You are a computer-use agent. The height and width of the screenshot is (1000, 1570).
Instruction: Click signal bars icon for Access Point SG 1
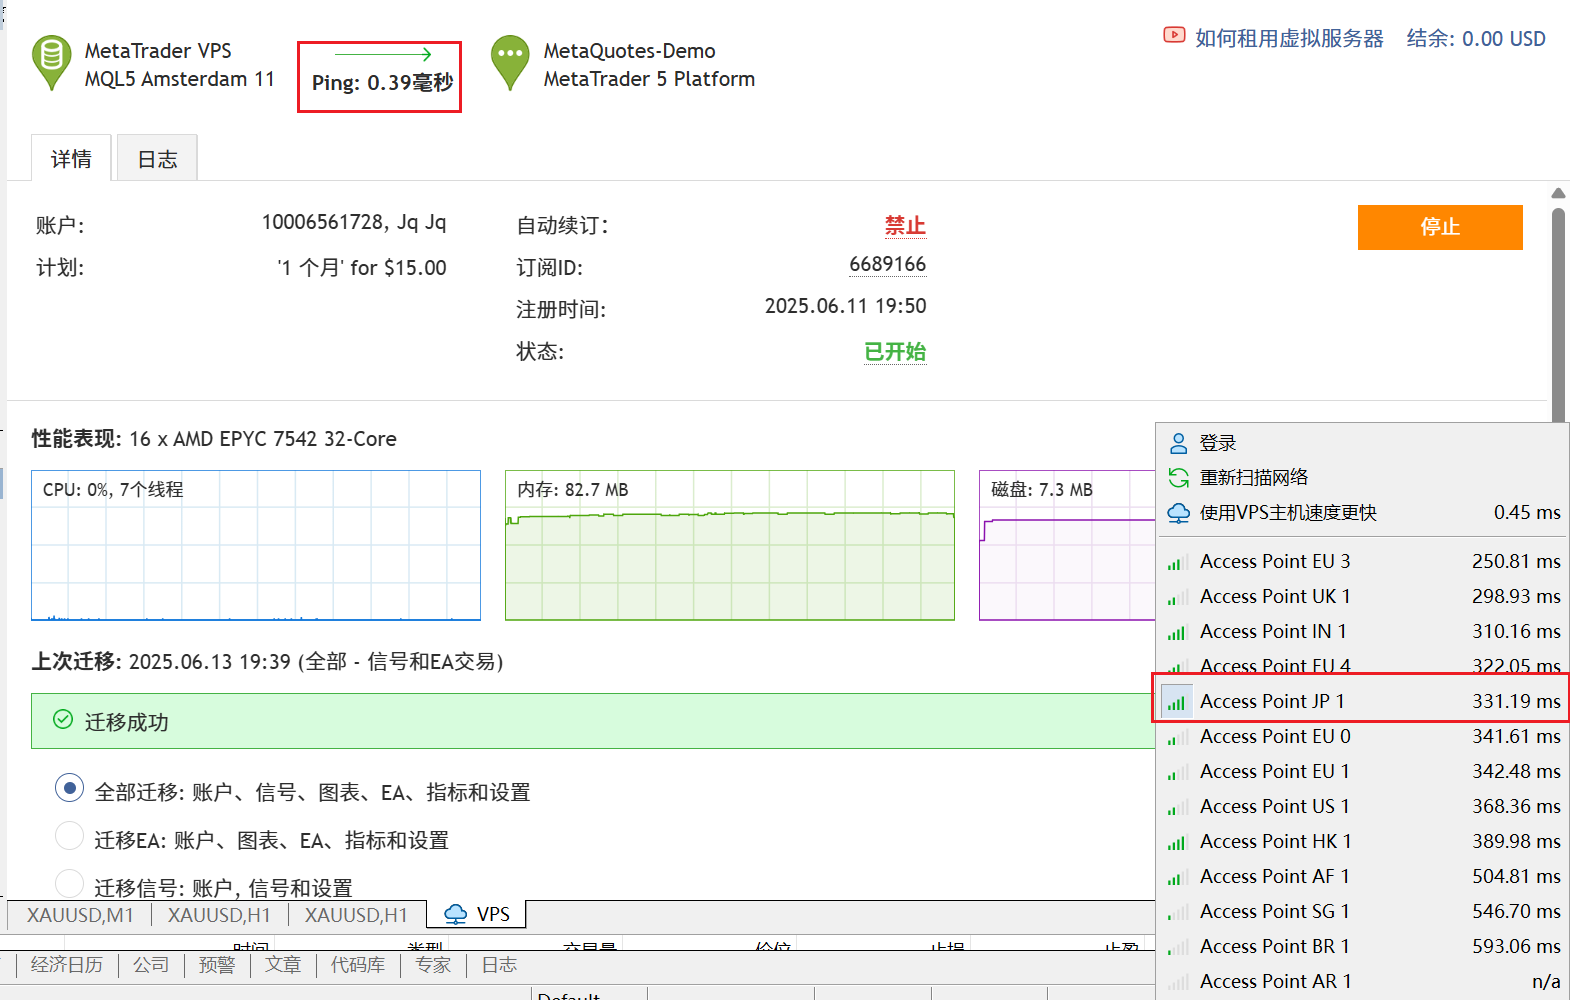click(x=1178, y=912)
